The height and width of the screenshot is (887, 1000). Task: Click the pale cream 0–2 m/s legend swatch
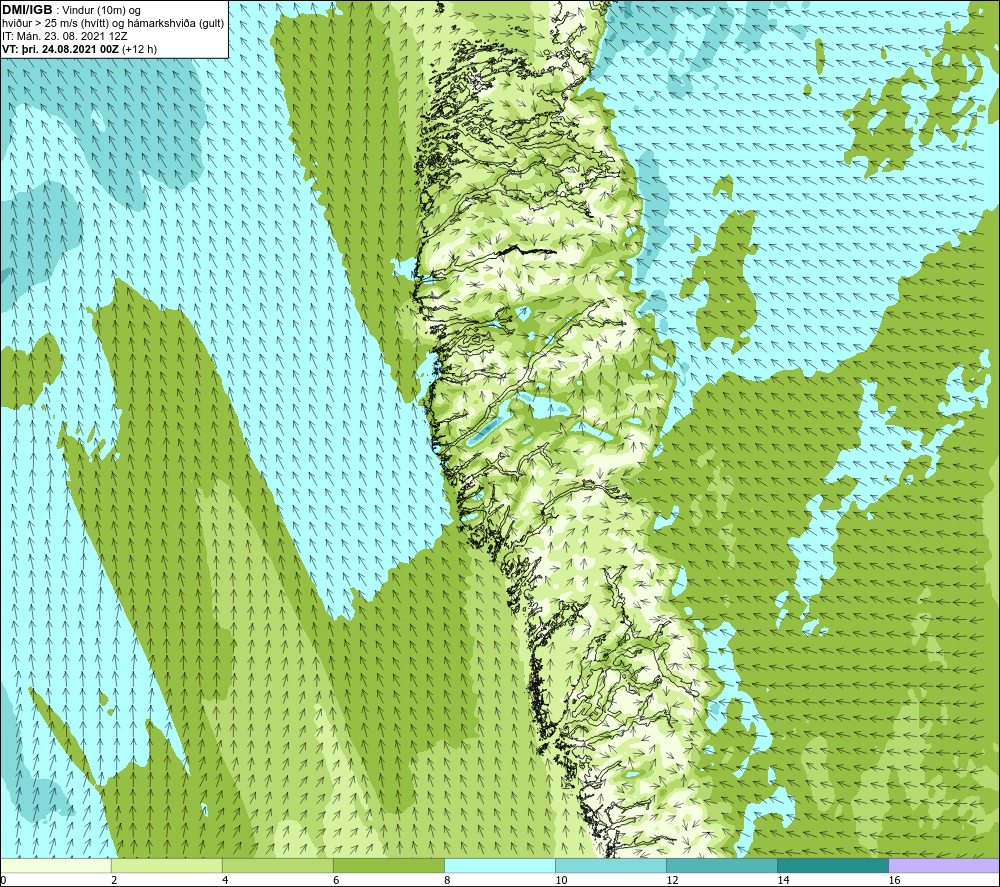point(56,866)
